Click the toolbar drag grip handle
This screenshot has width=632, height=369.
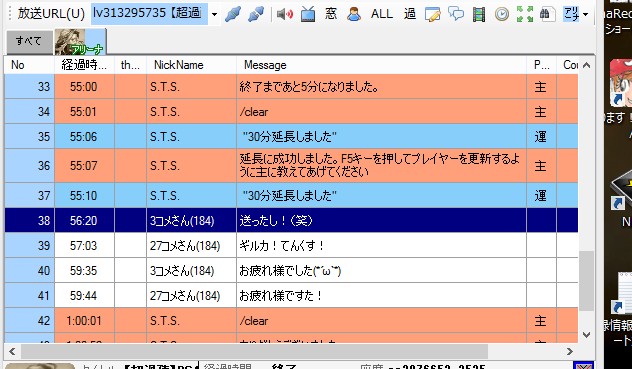click(10, 14)
